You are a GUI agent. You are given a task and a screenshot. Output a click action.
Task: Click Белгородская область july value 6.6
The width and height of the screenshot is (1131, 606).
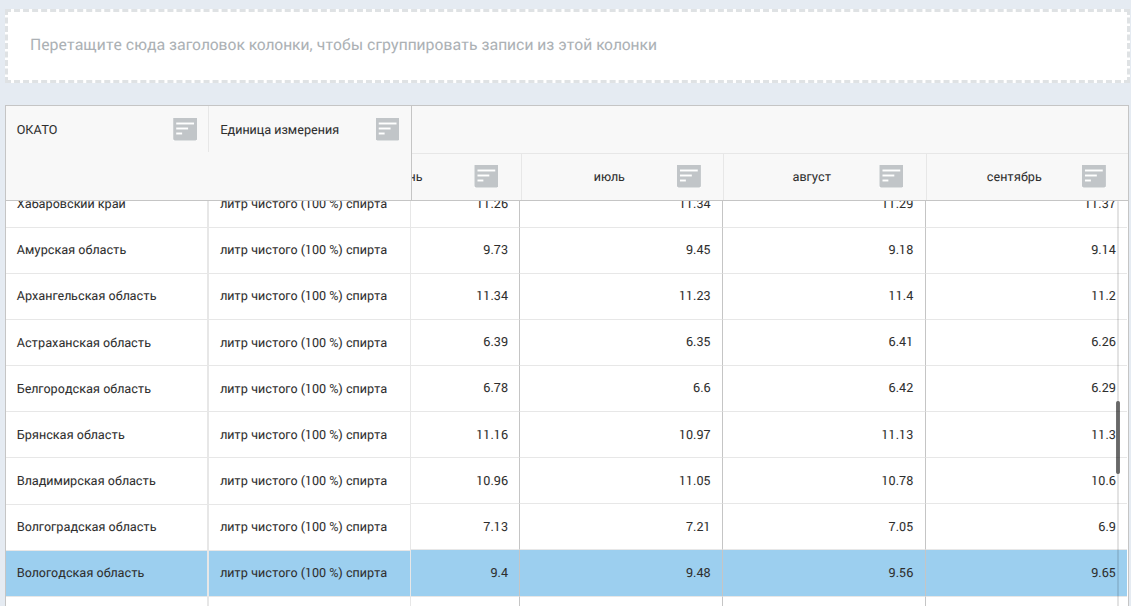[x=698, y=389]
